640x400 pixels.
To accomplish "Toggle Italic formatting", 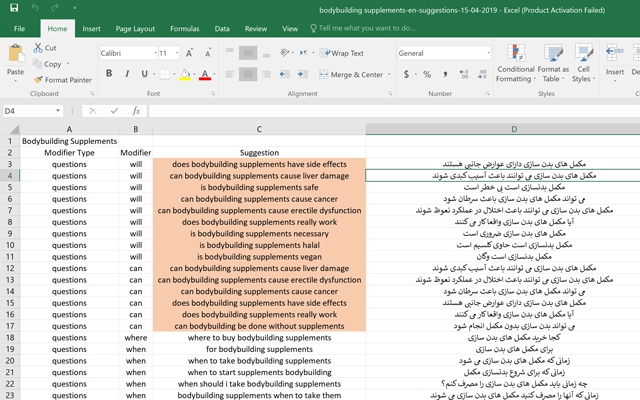I will 127,73.
